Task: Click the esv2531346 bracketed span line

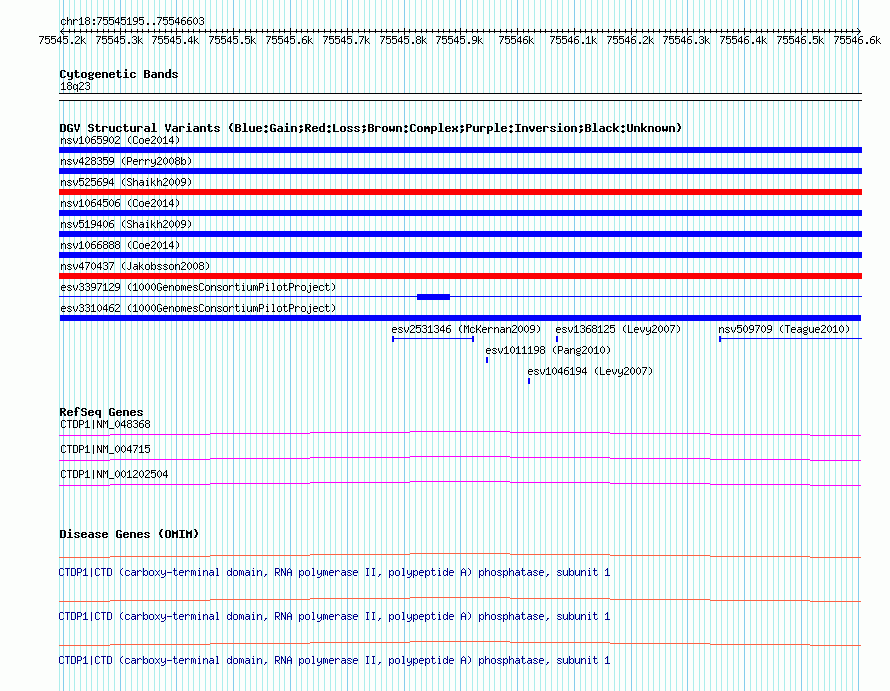Action: (433, 339)
